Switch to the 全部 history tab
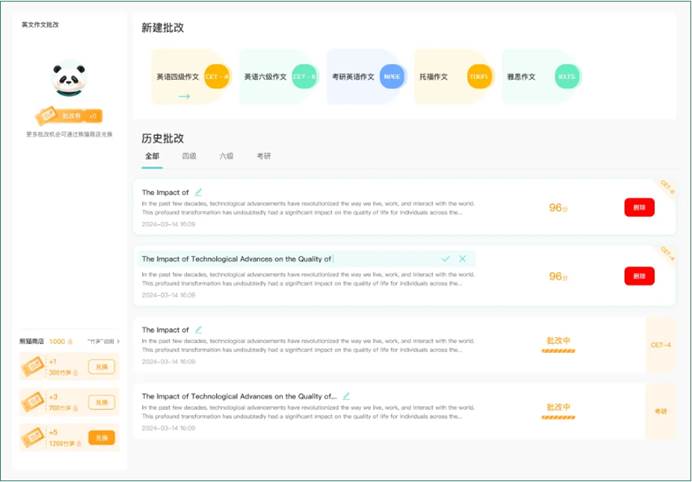 (152, 157)
